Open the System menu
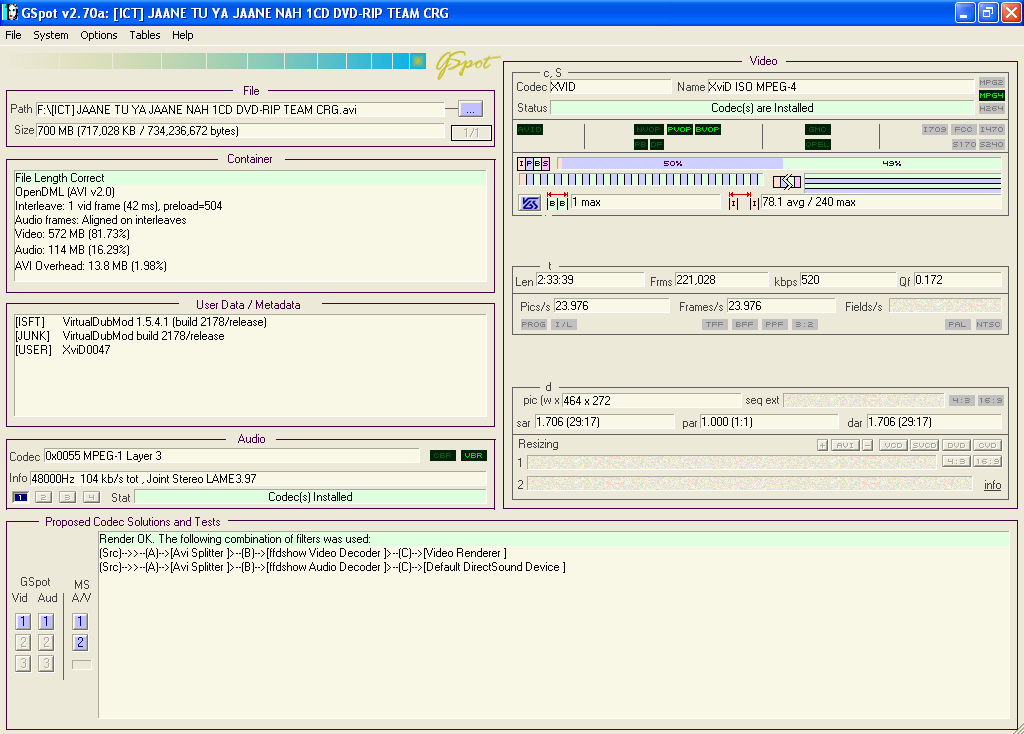The image size is (1024, 734). click(50, 35)
